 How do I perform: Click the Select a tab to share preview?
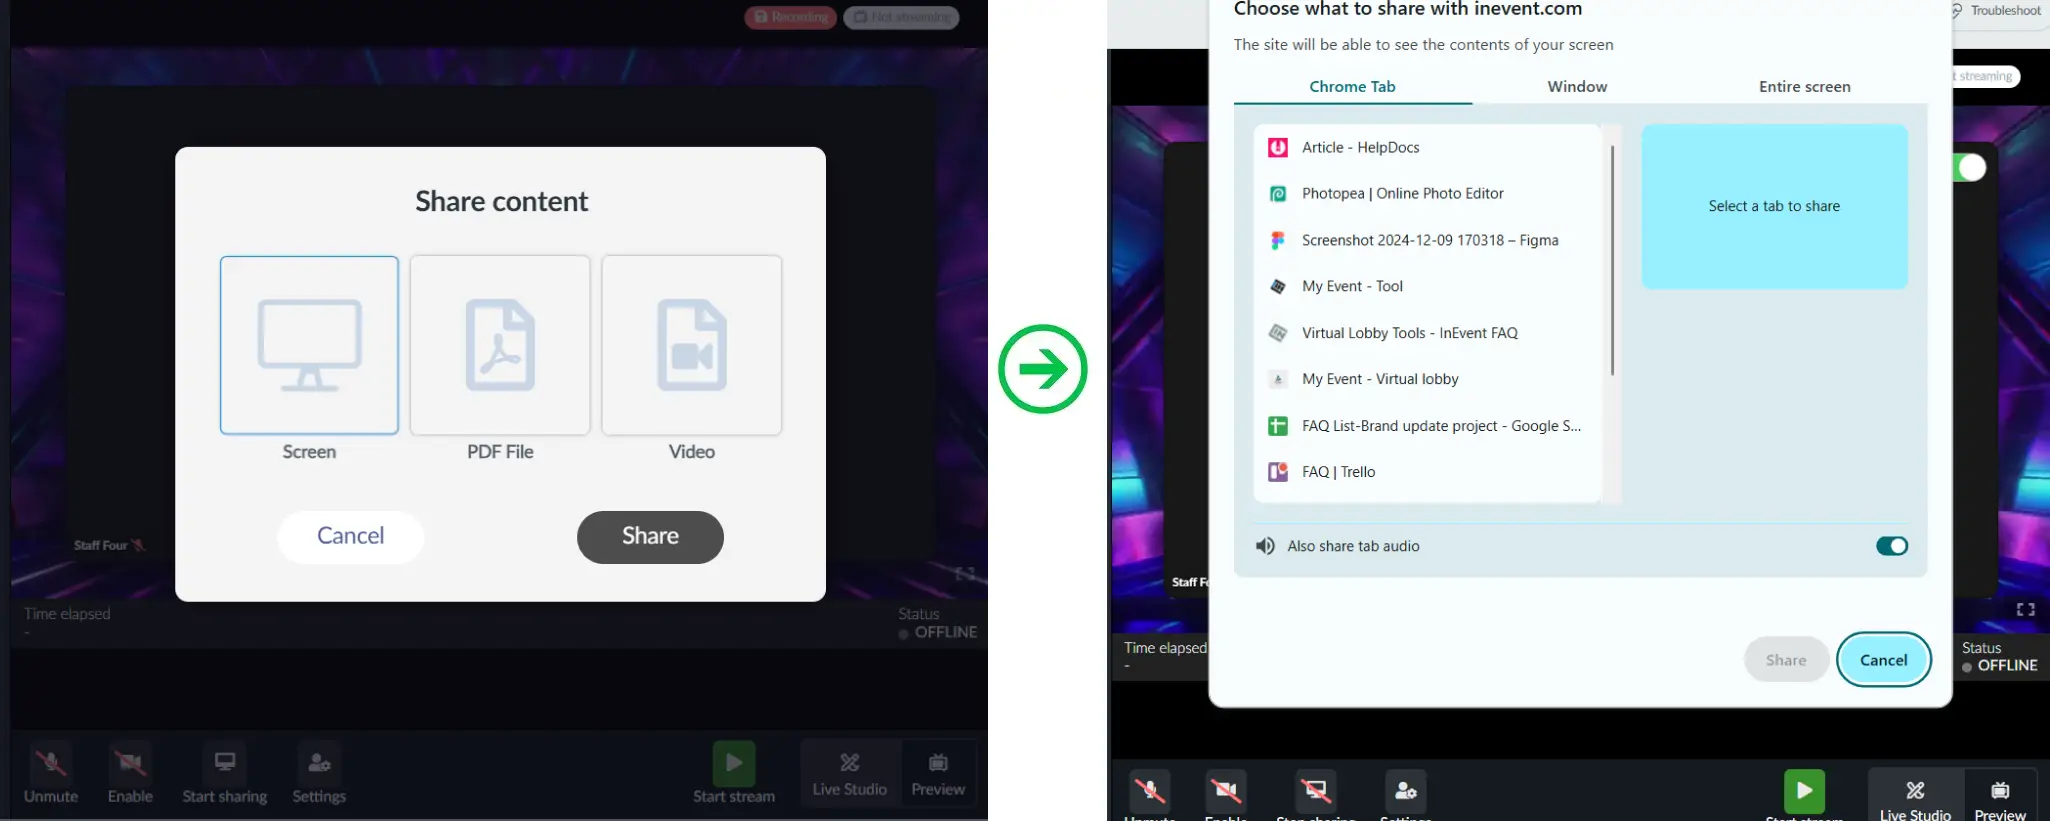point(1774,207)
